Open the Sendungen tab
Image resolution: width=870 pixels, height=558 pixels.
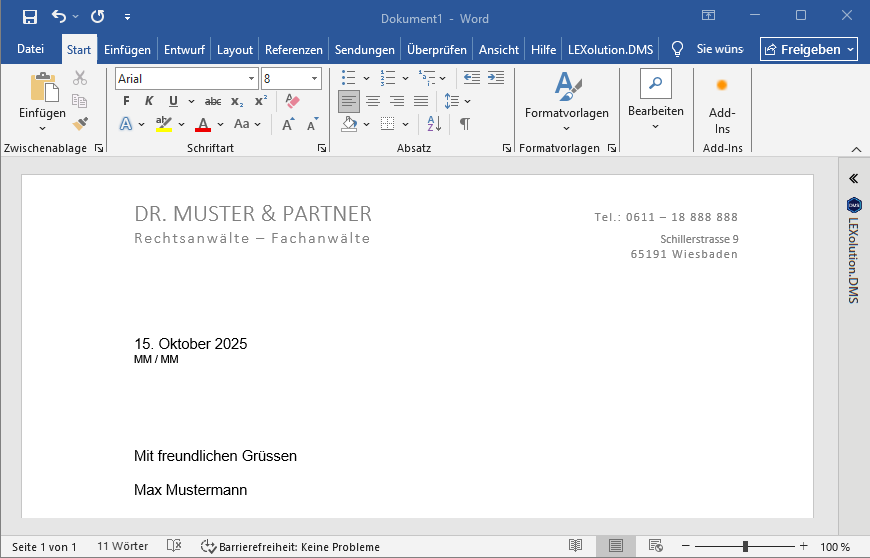click(365, 50)
